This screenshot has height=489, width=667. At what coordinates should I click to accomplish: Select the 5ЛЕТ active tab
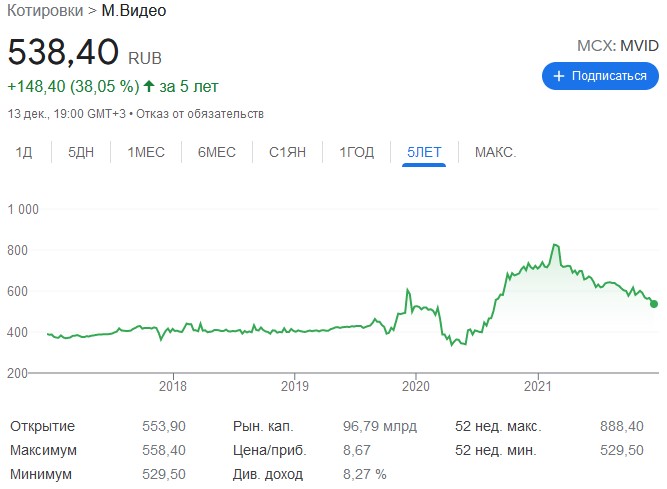[424, 152]
